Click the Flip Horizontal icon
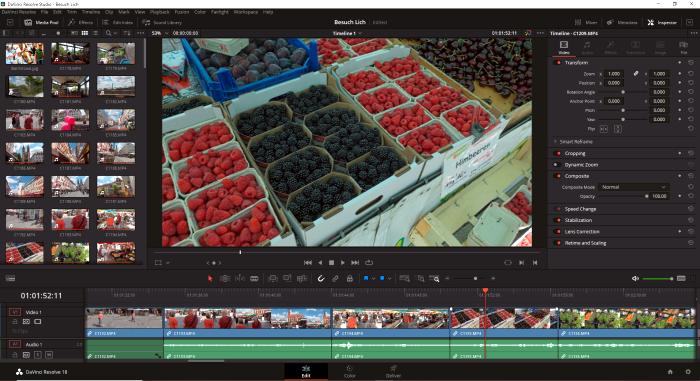Image resolution: width=700 pixels, height=381 pixels. (x=604, y=129)
